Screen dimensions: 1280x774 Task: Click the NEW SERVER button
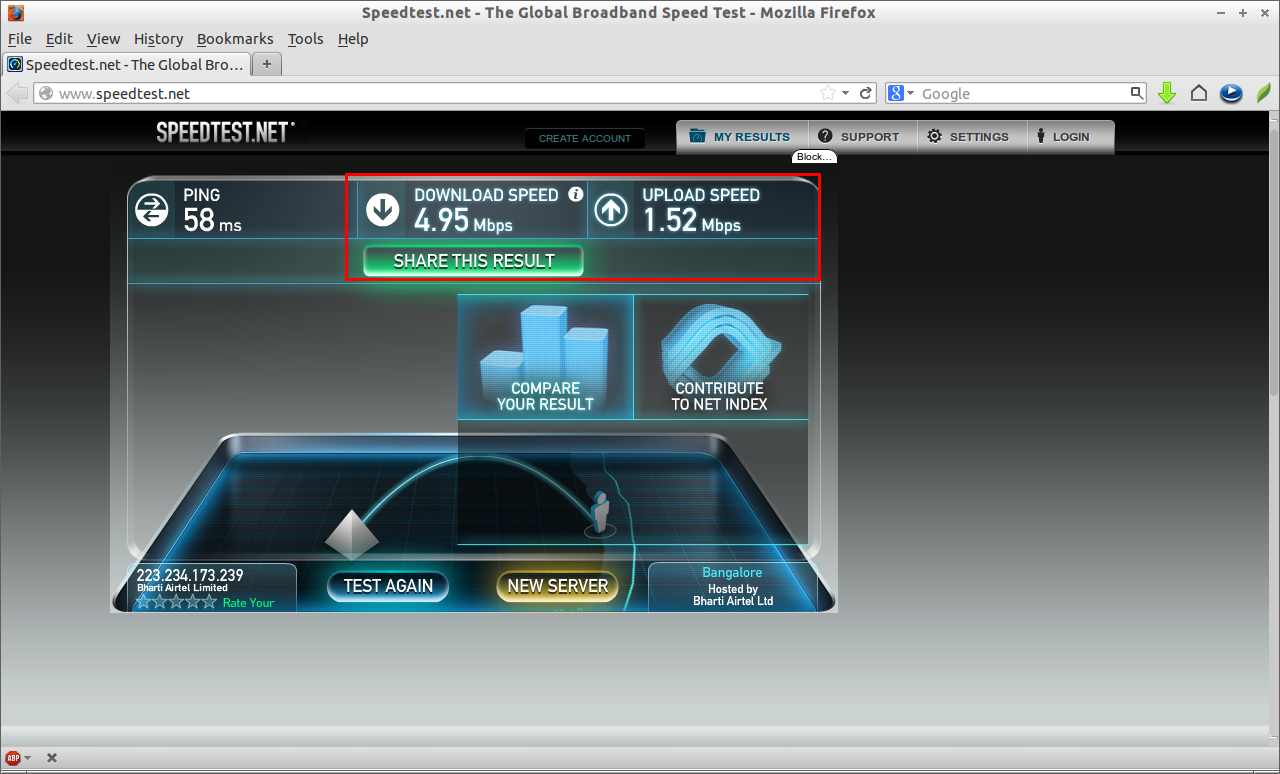tap(558, 586)
